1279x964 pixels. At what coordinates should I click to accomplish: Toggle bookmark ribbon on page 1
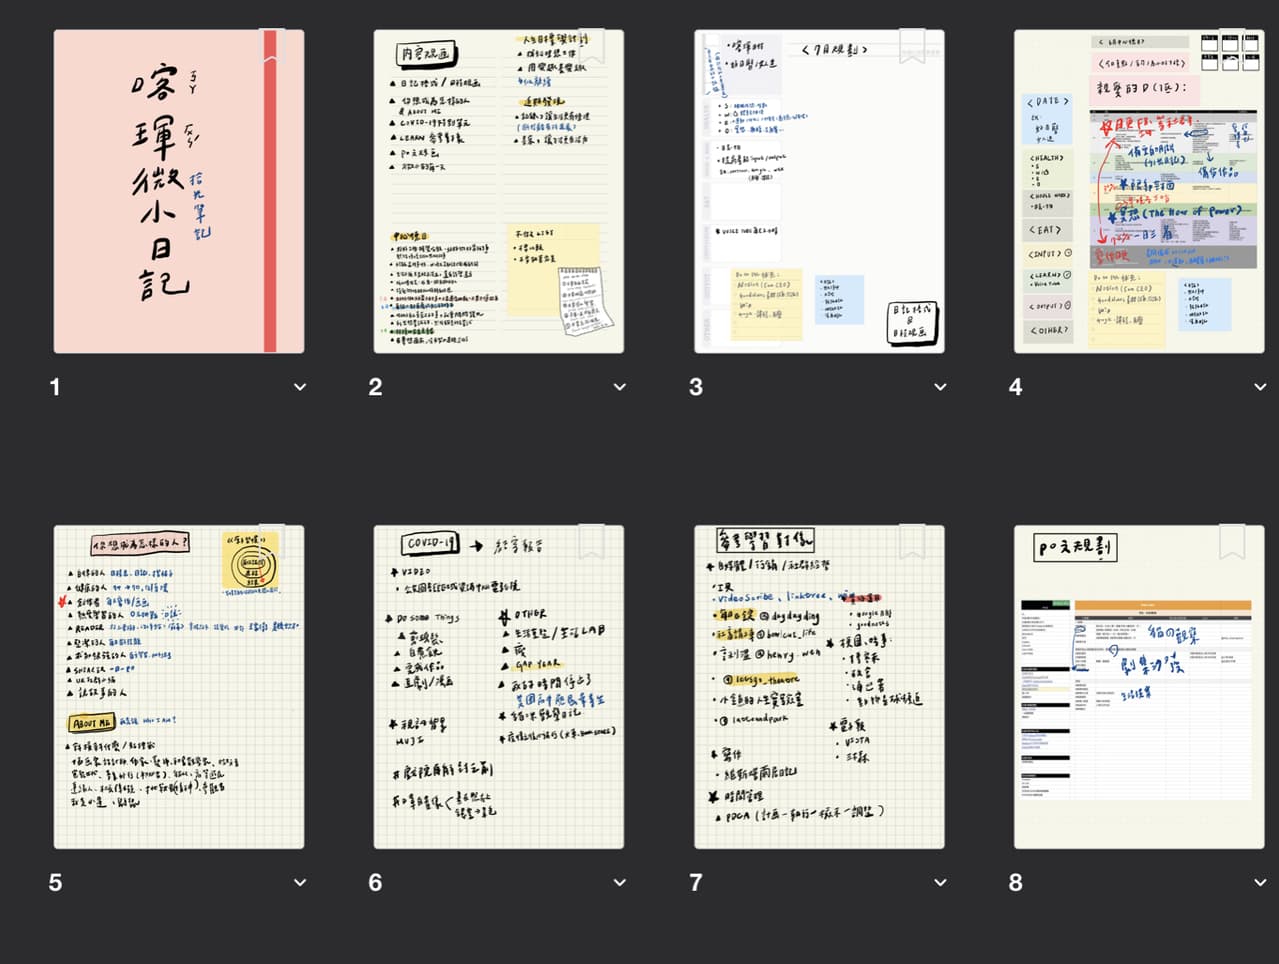272,47
